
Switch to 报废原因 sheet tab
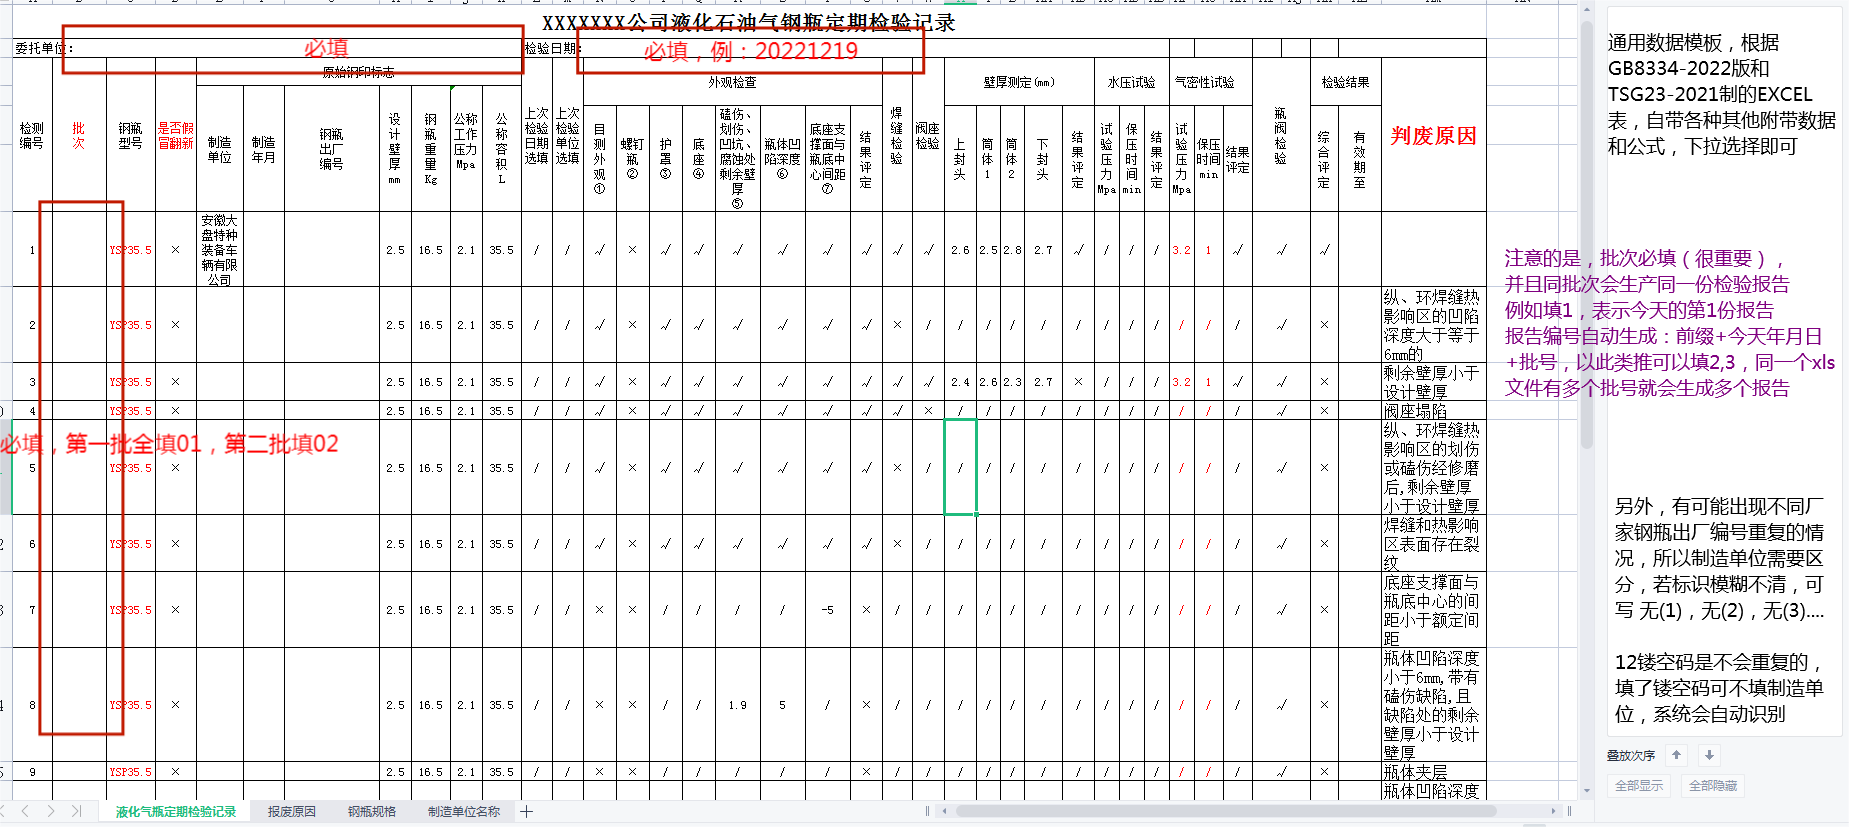click(x=292, y=812)
